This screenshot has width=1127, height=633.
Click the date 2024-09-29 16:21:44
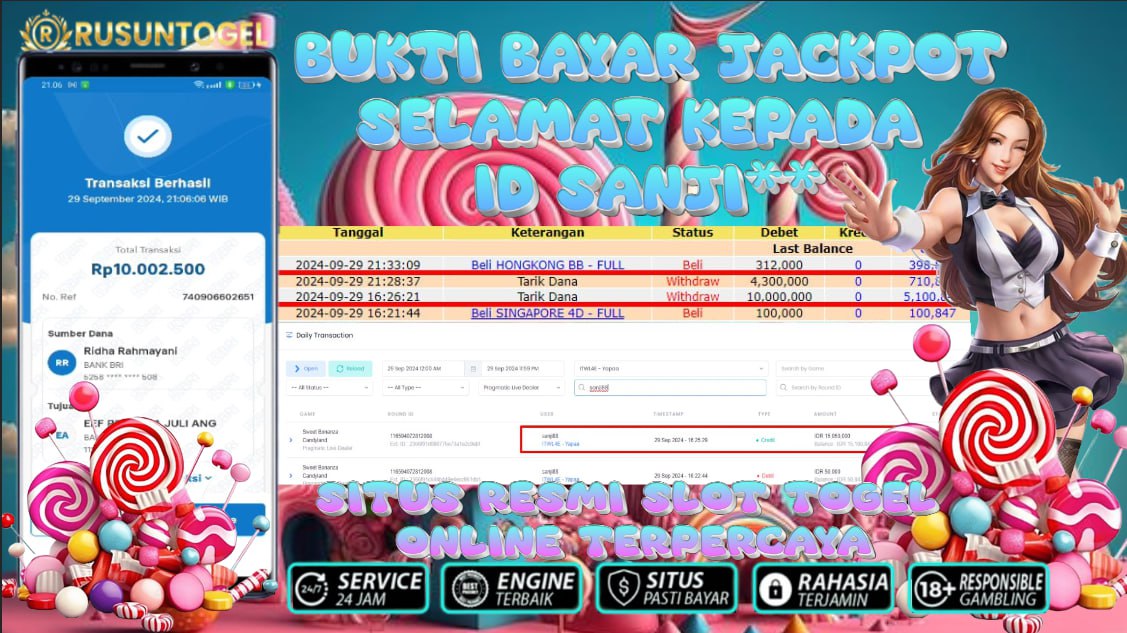(358, 313)
